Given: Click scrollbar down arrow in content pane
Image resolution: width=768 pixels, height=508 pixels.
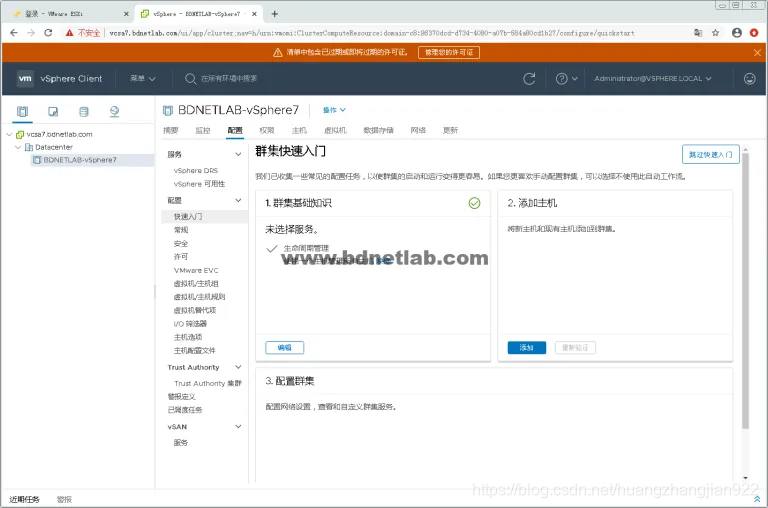Looking at the screenshot, I should 745,478.
